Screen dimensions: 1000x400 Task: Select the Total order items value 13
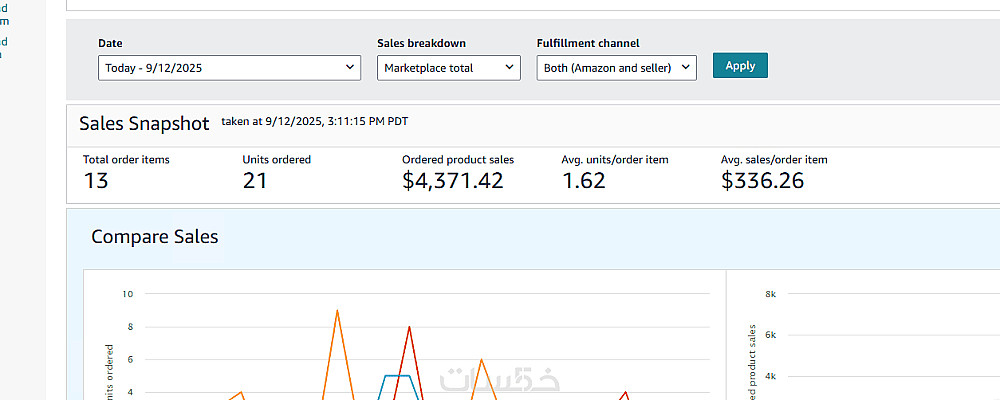pos(96,181)
